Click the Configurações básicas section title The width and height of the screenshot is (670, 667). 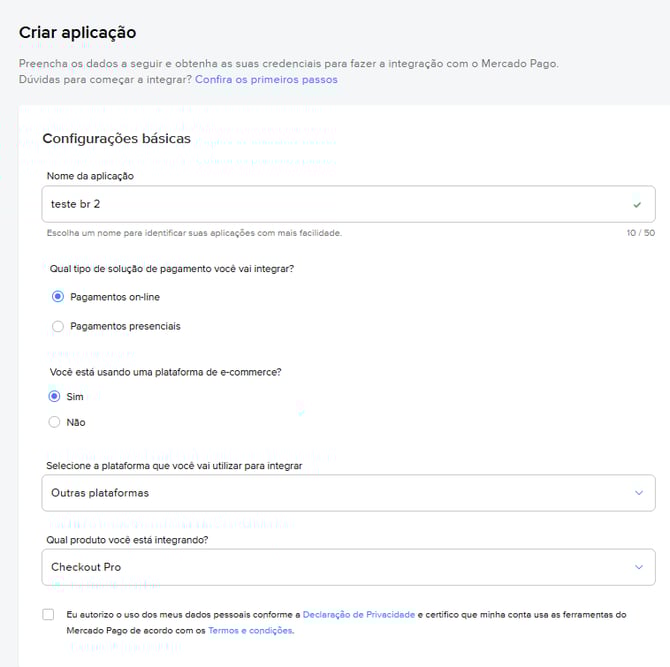point(116,138)
